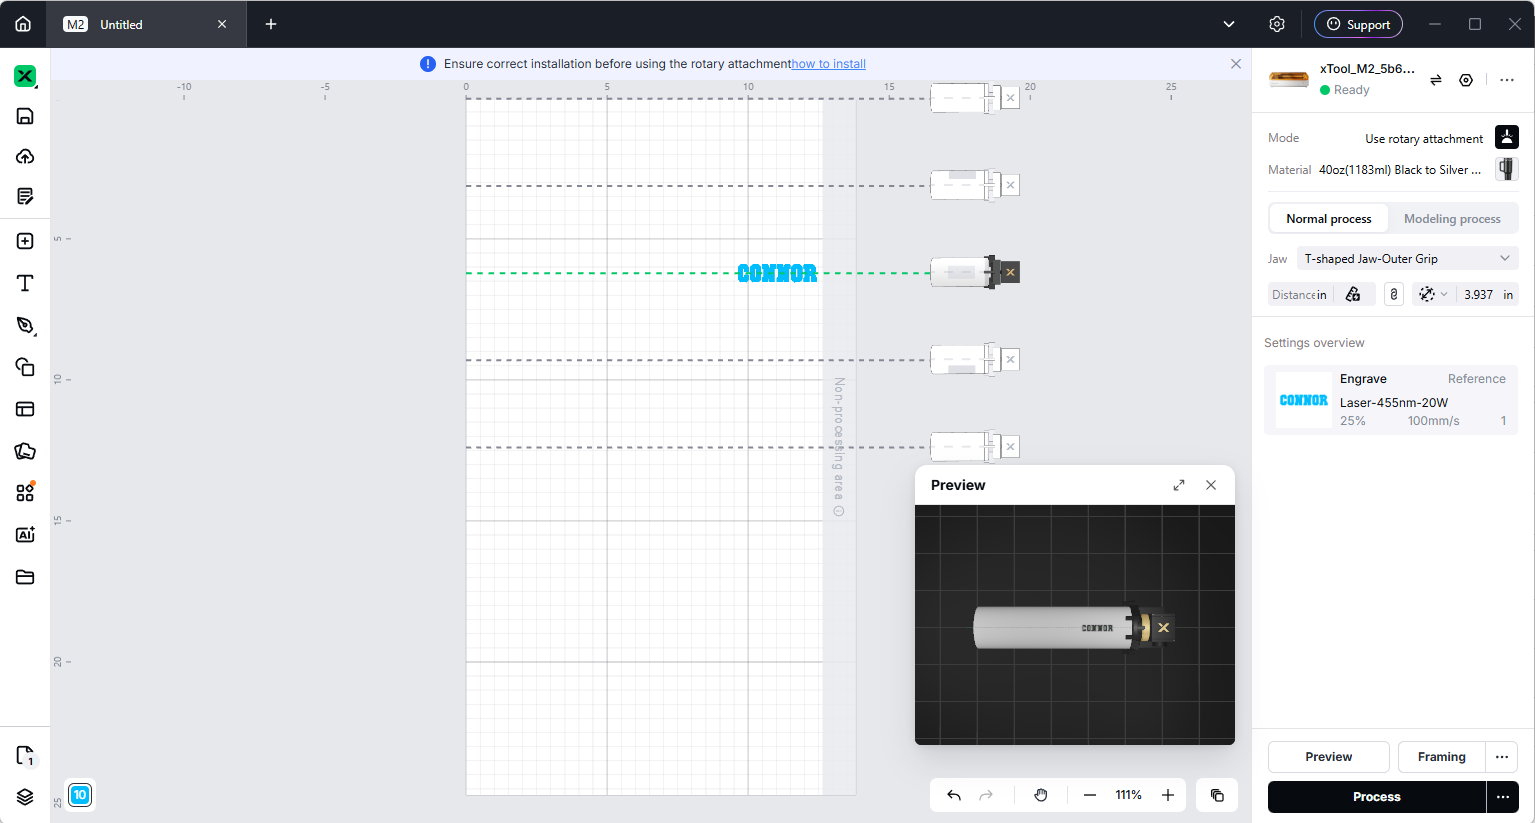The height and width of the screenshot is (823, 1535).
Task: Click the 3D tumbler preview image
Action: pos(1075,625)
